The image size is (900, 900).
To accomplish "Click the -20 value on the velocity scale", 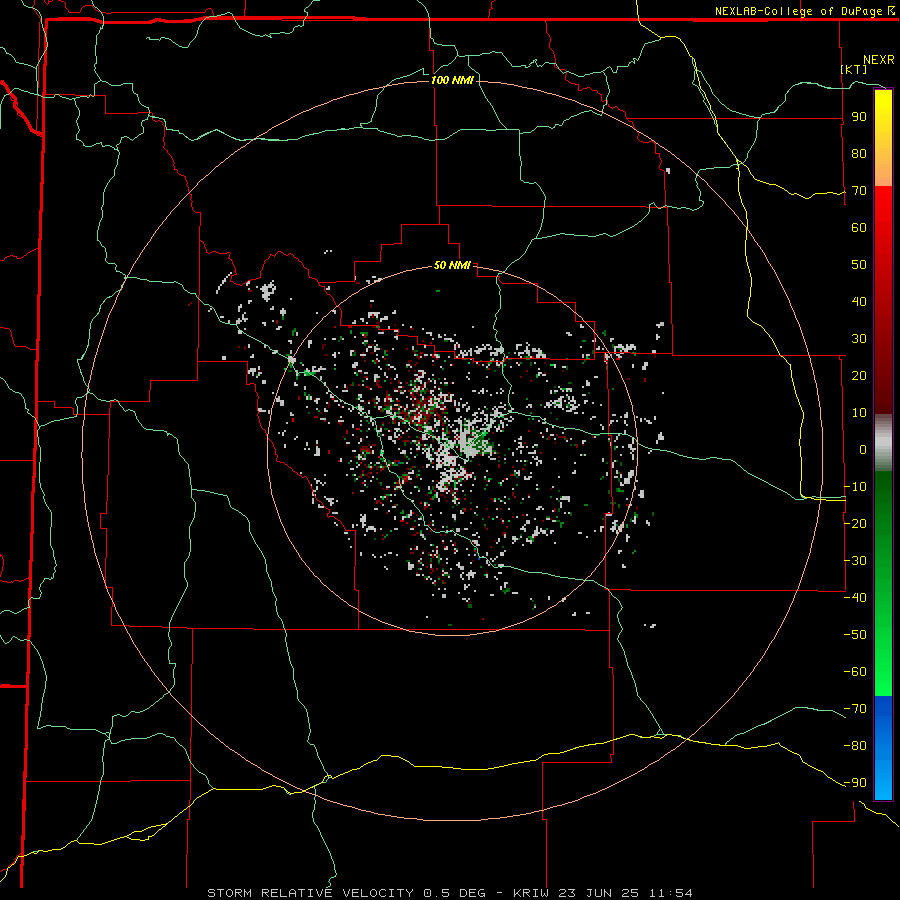I will tap(855, 524).
